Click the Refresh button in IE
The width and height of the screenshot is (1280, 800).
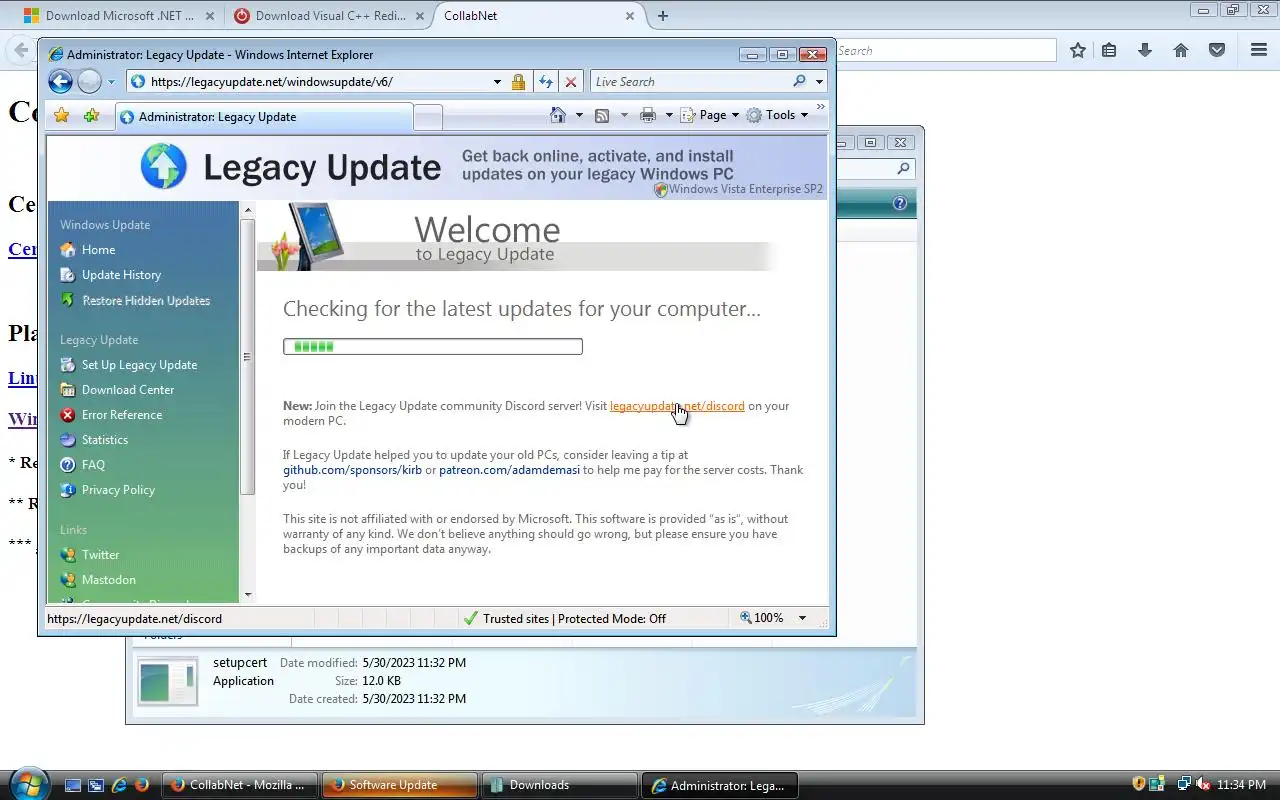pos(546,82)
